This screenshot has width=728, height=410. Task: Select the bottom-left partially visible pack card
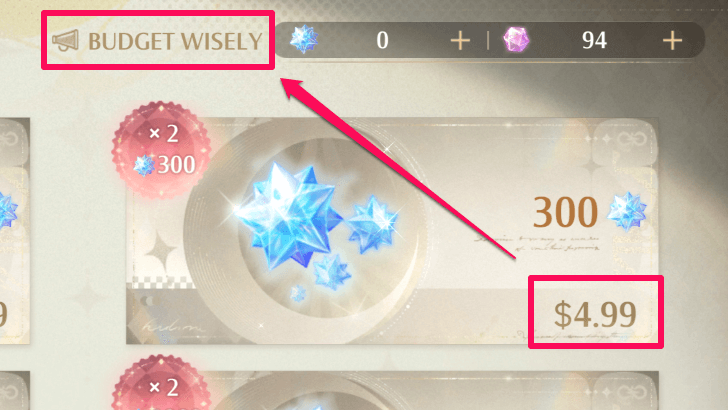click(15, 390)
